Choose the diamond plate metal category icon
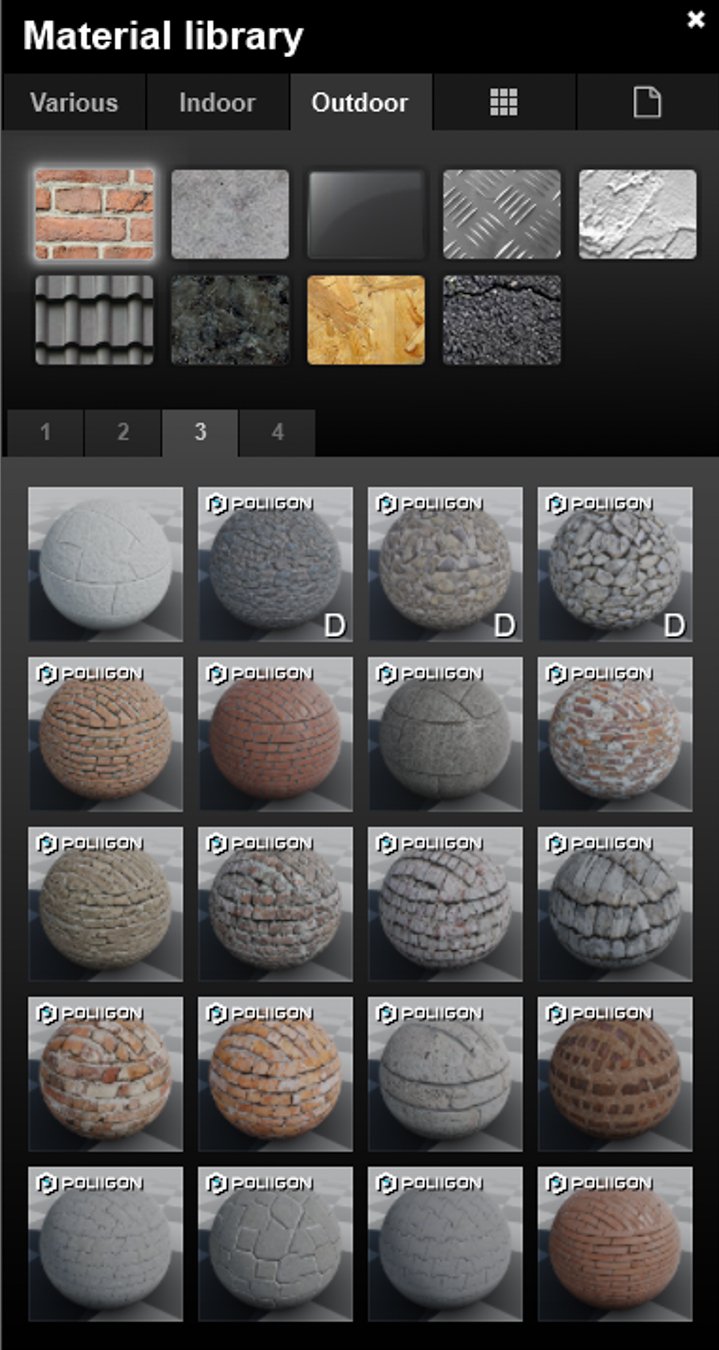Viewport: 719px width, 1350px height. (x=502, y=214)
